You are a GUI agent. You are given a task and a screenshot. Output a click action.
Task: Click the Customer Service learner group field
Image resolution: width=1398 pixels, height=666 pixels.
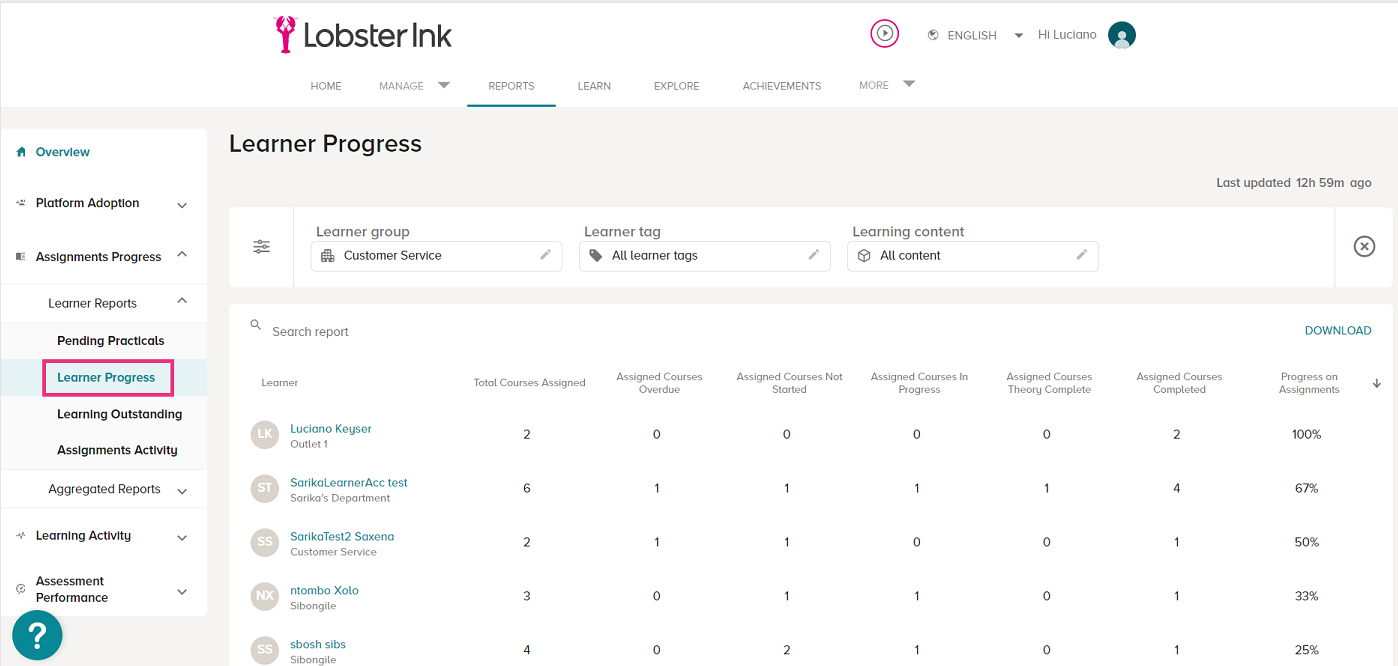(436, 256)
